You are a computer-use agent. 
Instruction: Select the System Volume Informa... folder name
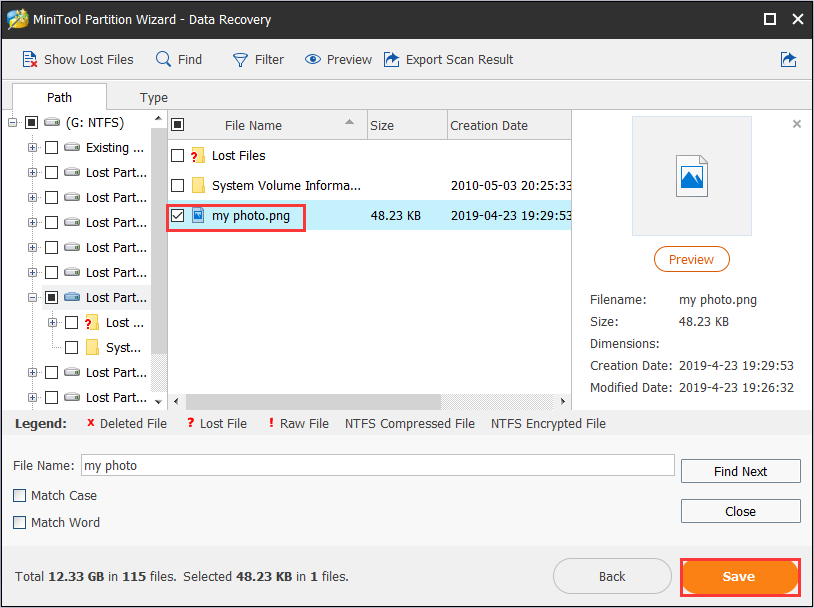click(286, 185)
